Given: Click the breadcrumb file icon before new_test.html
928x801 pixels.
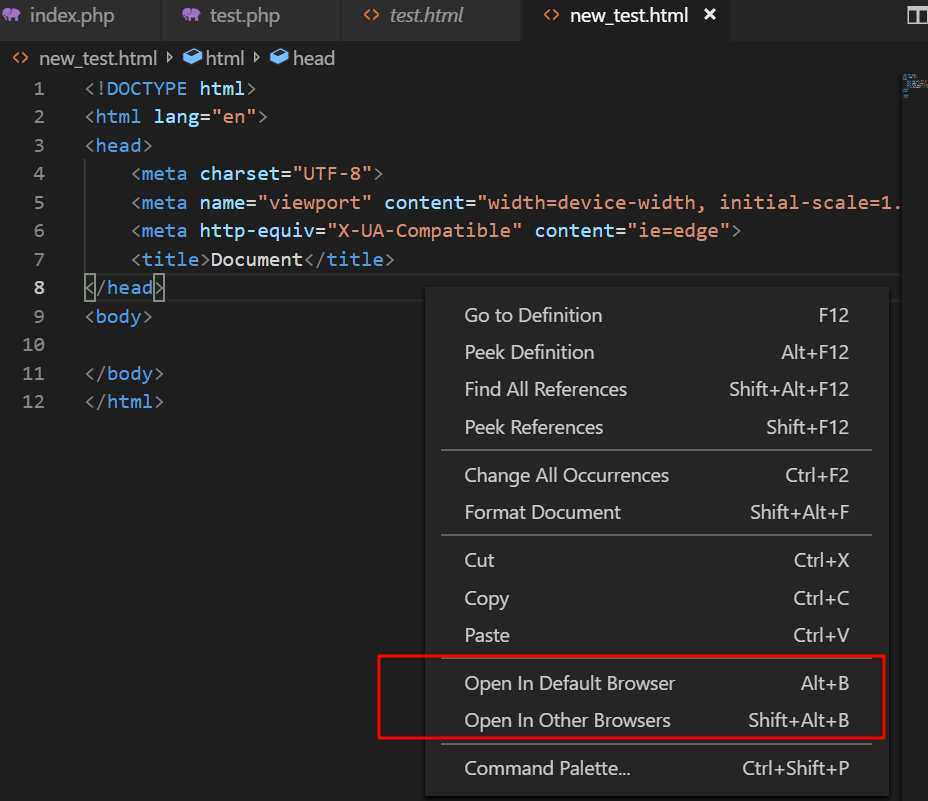Looking at the screenshot, I should [21, 58].
